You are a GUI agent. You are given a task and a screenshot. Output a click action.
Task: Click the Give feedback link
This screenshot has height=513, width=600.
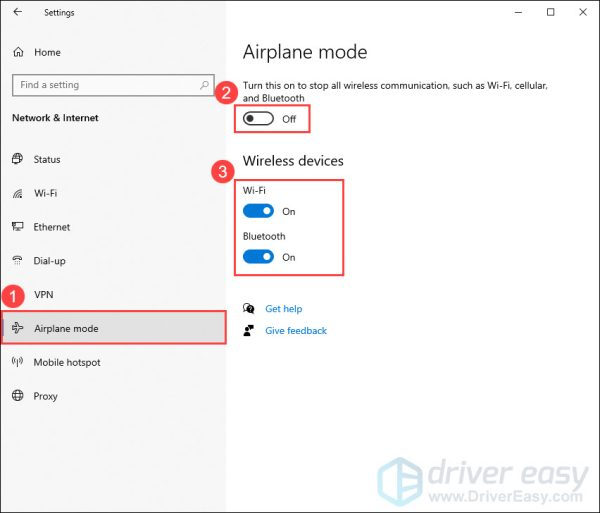(296, 331)
